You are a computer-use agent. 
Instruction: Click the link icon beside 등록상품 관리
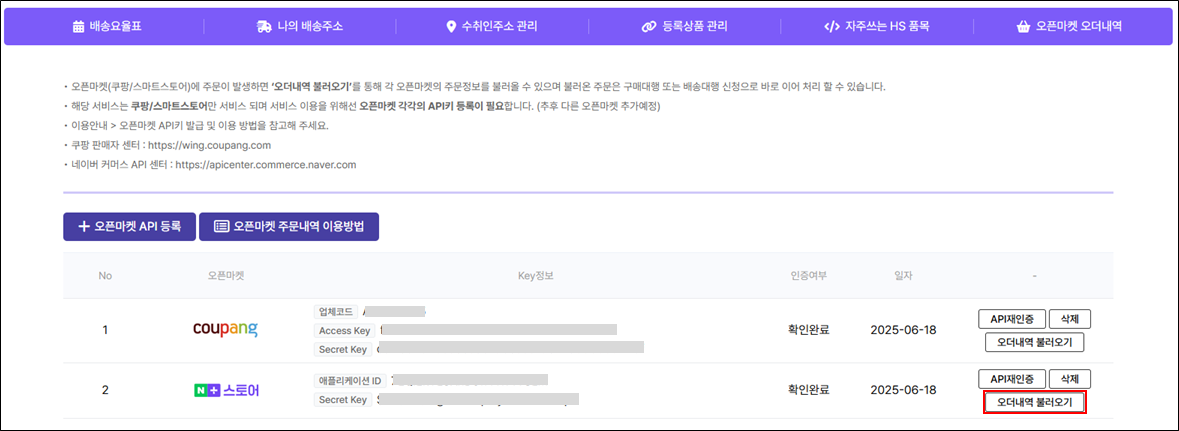[648, 27]
